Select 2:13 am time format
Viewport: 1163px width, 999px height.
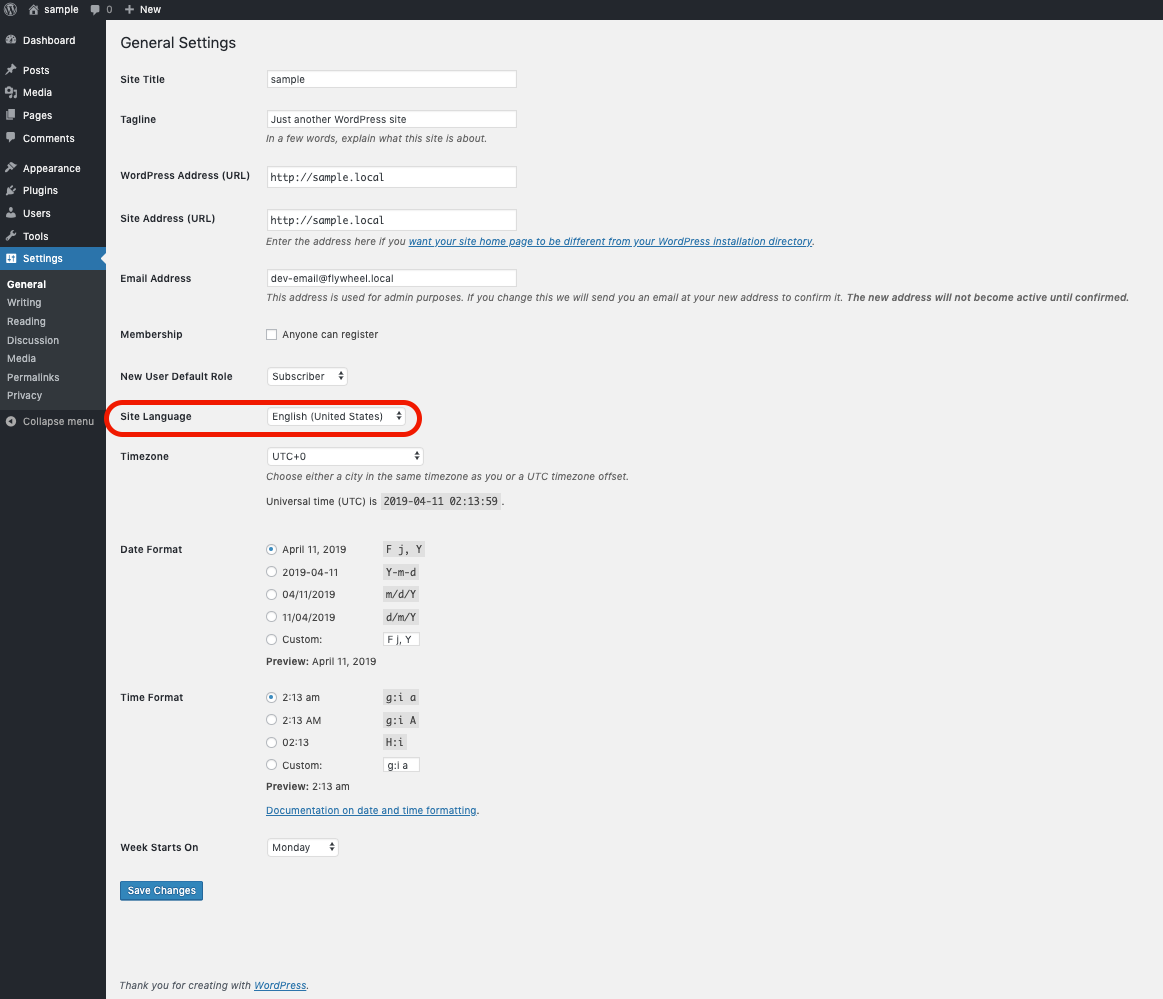click(x=271, y=697)
